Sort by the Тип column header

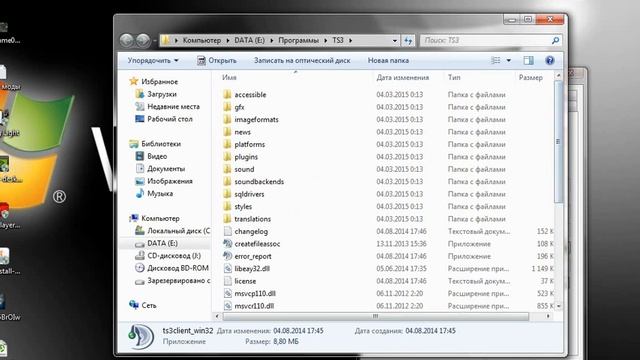tap(454, 78)
